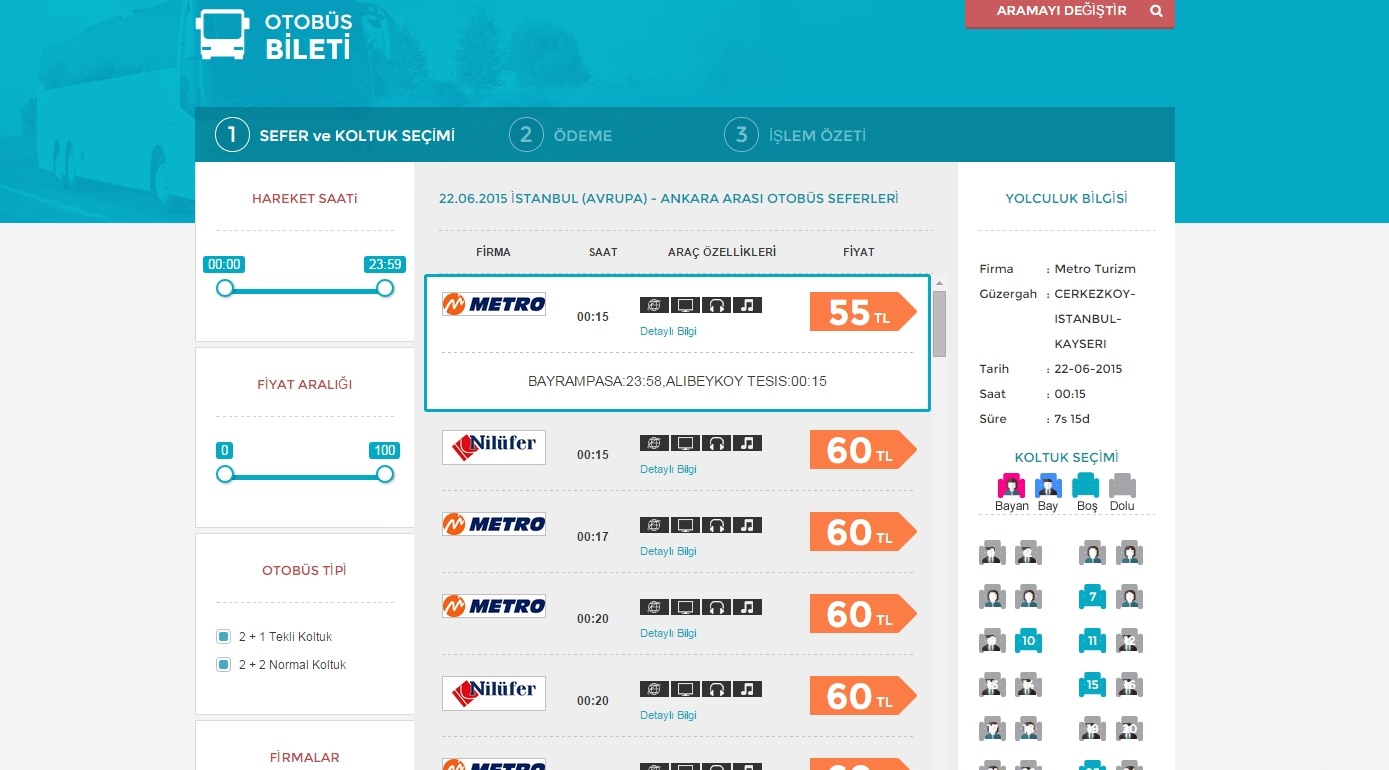
Task: Click the TV icon in Metro 00:17 row
Action: coord(685,525)
